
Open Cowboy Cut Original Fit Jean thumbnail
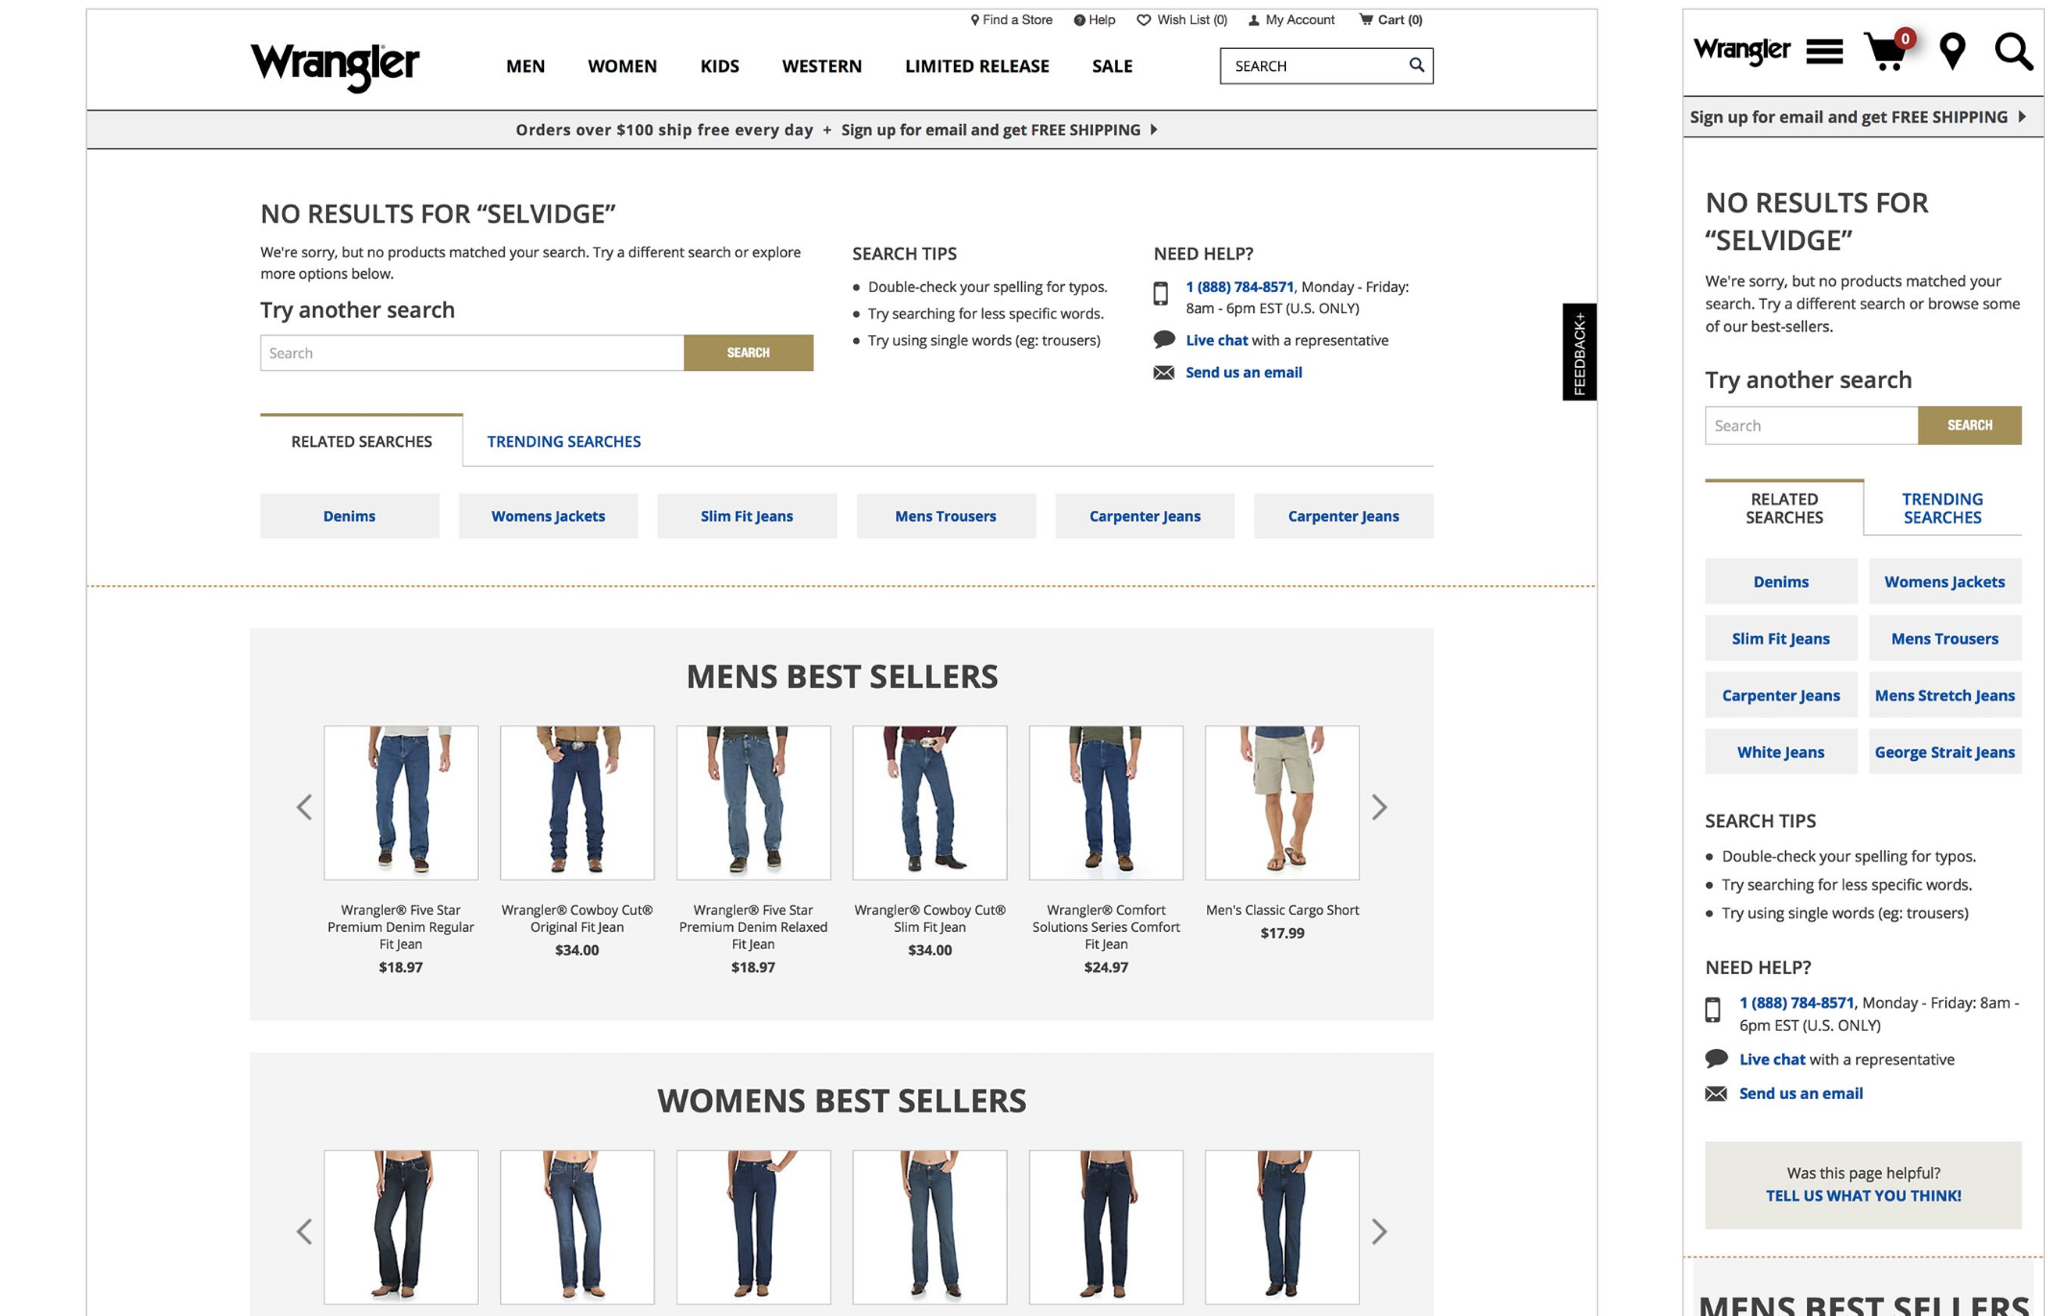point(577,803)
